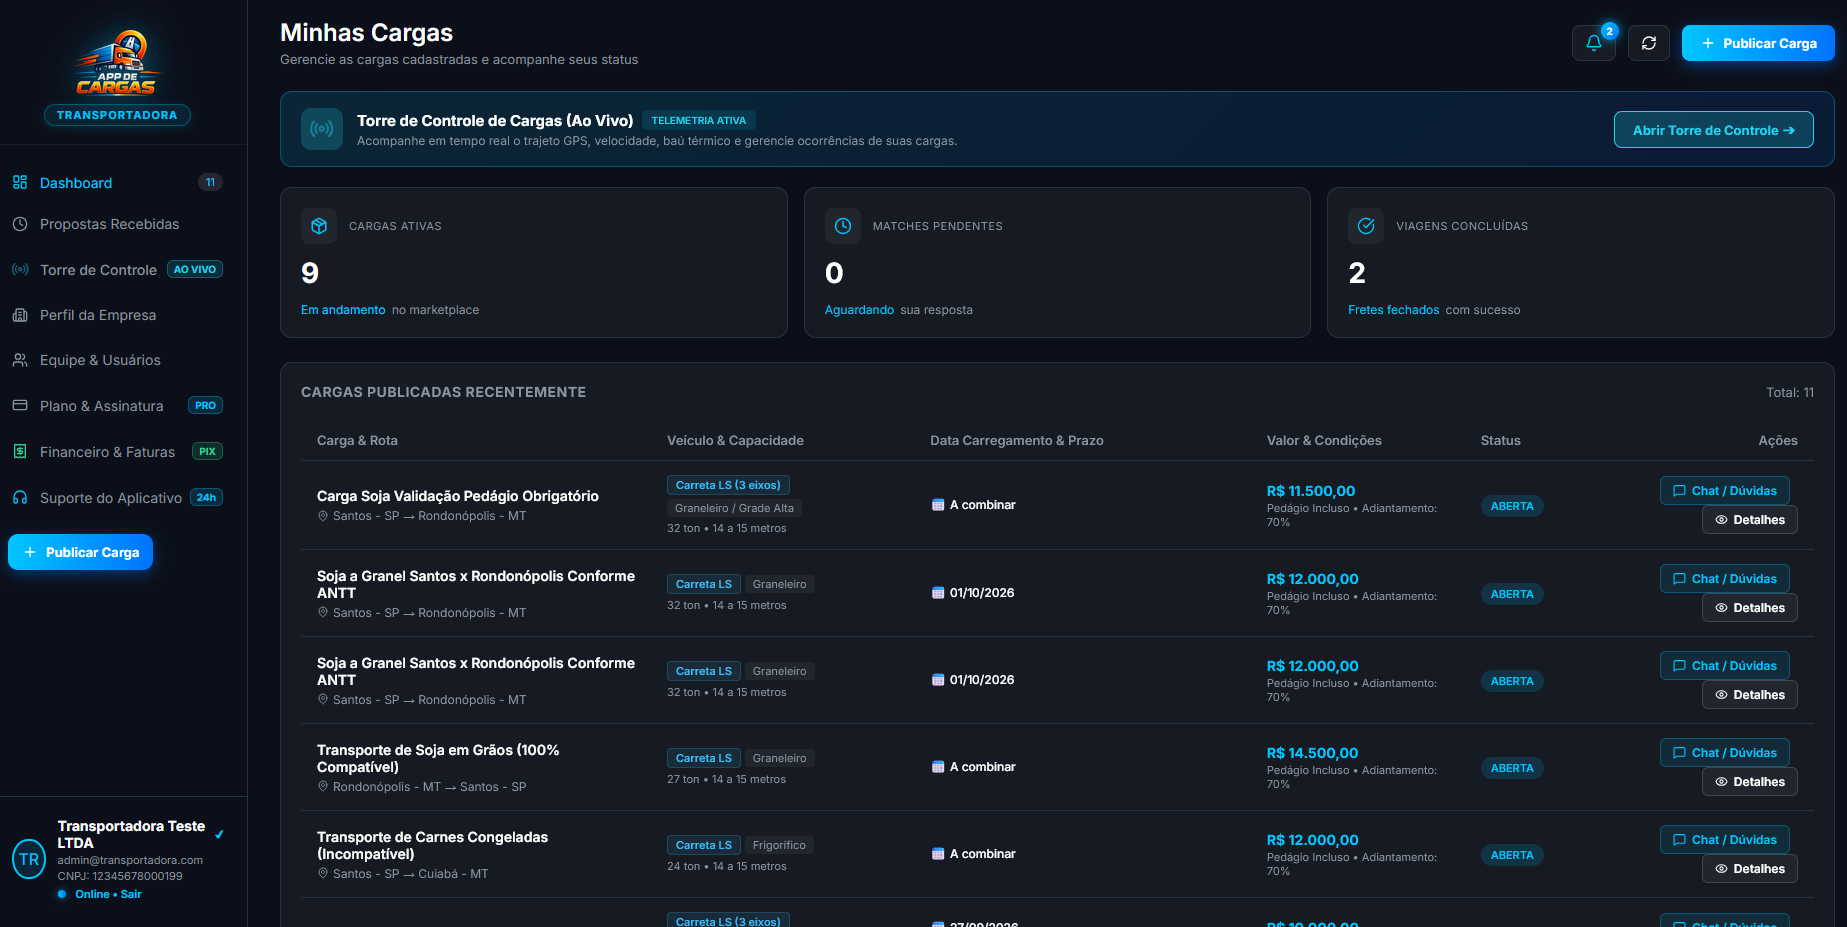View Detalhes of Transporte de Soja em Grãos
The height and width of the screenshot is (927, 1847).
tap(1749, 782)
